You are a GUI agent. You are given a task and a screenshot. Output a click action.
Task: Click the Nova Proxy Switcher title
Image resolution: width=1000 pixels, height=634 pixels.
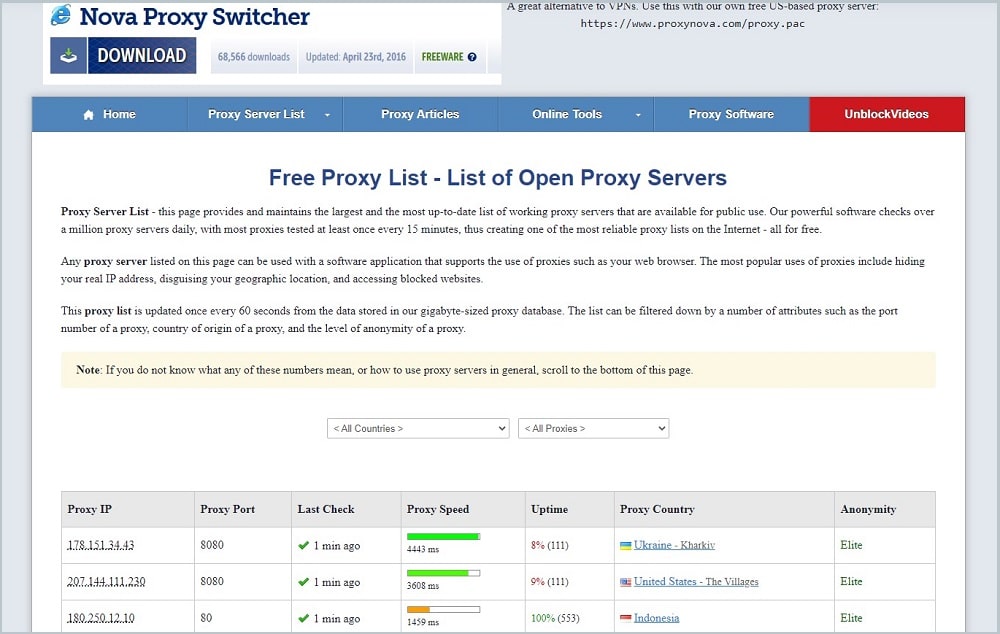pyautogui.click(x=195, y=17)
